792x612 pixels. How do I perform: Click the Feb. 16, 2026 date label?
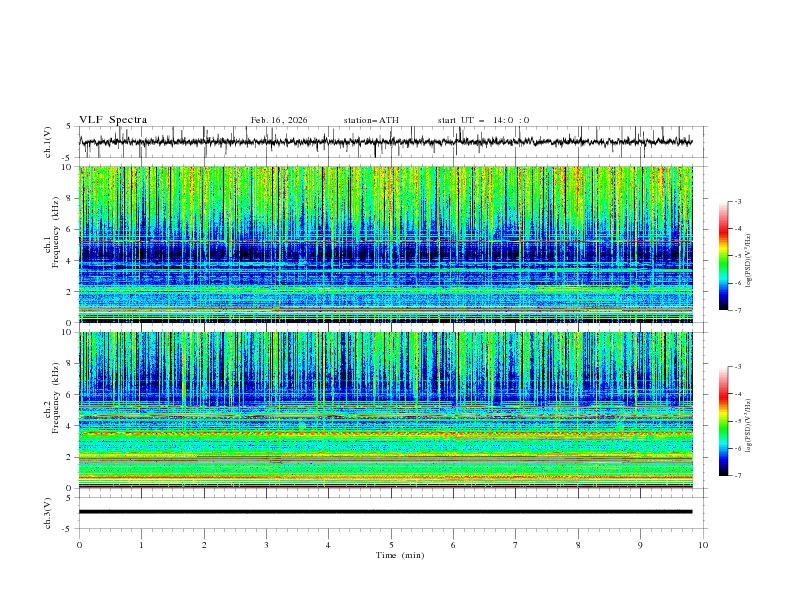point(279,120)
